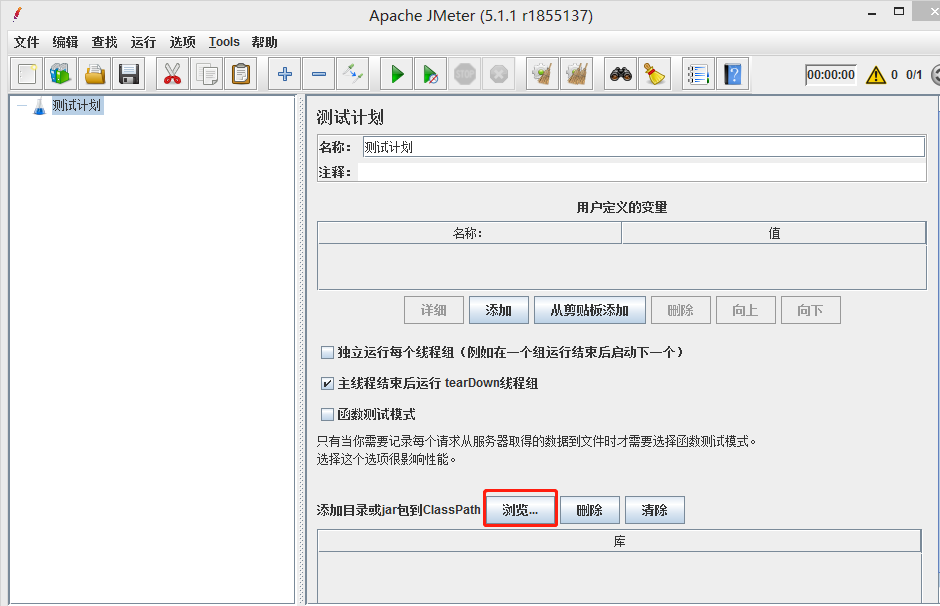Click the Shutdown test icon

499,74
